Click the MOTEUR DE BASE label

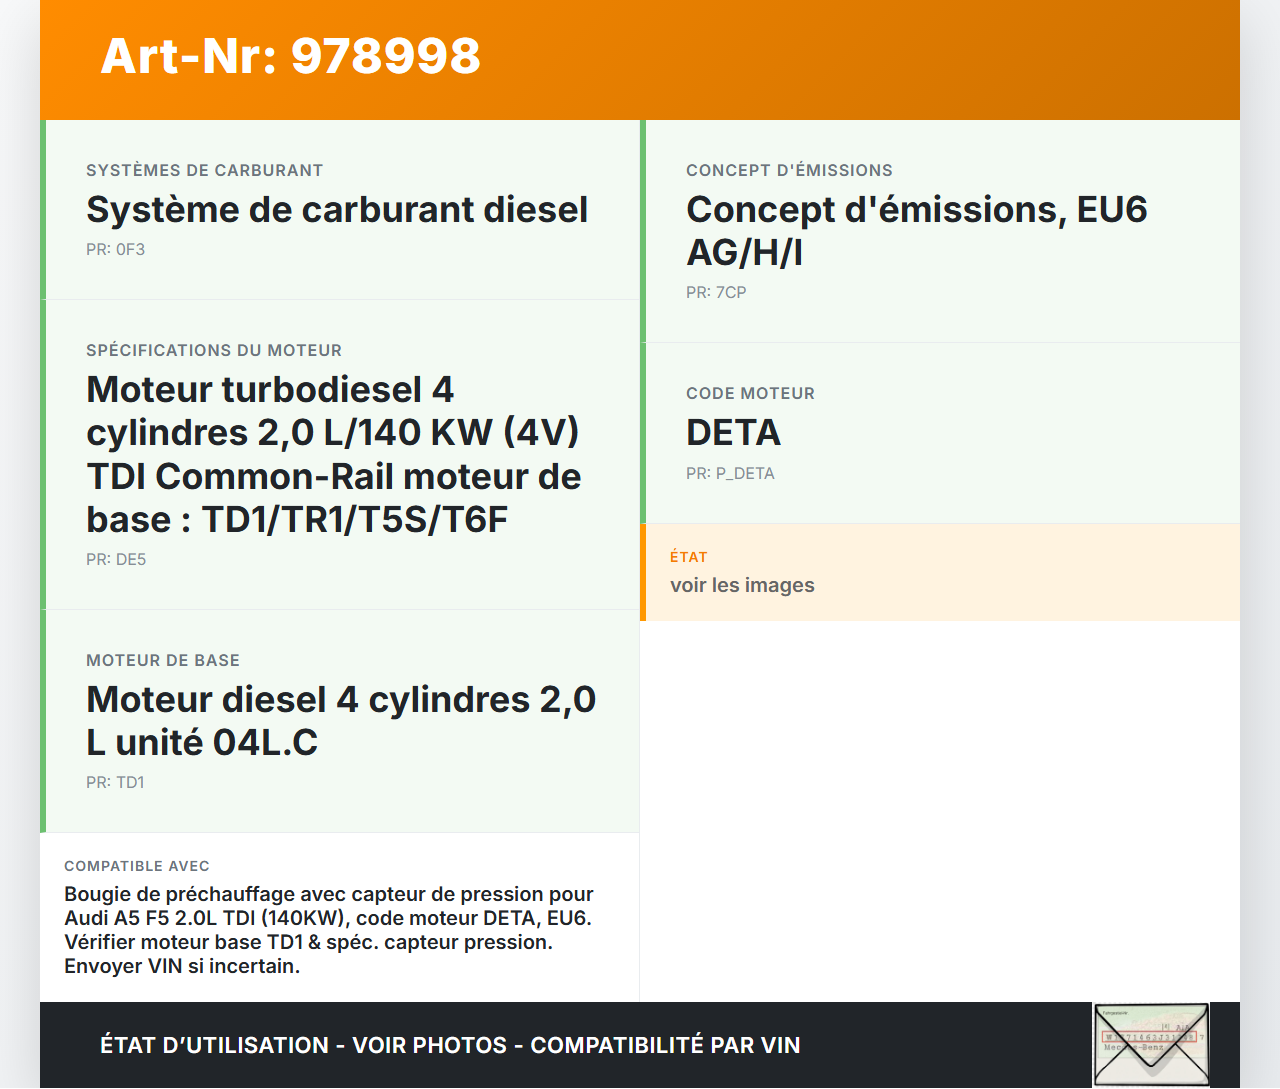click(163, 661)
